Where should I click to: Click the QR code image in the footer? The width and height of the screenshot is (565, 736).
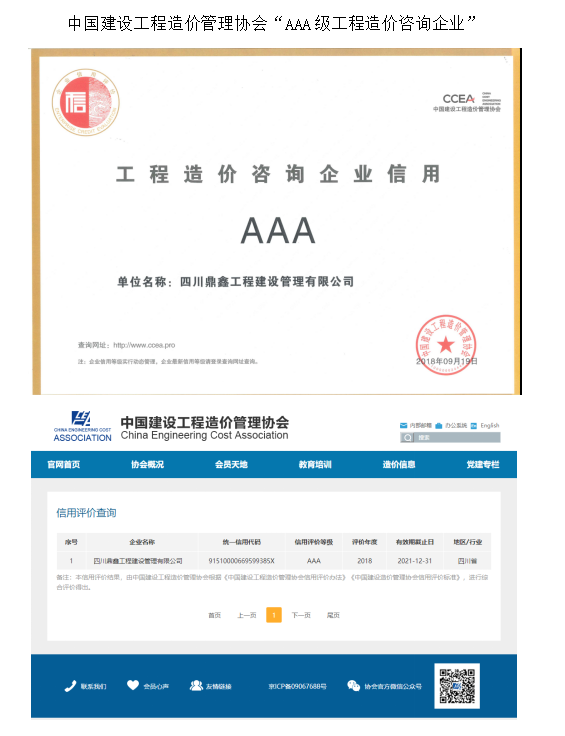457,686
